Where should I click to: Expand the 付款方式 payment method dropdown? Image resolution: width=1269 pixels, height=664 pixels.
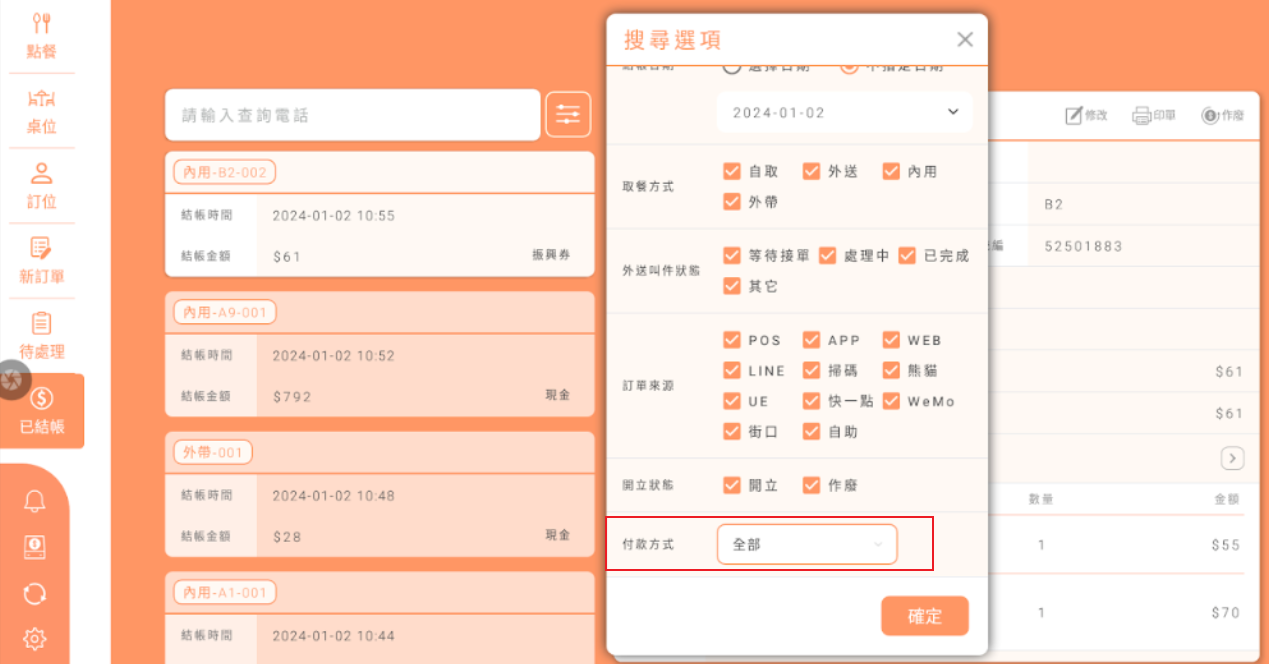(x=807, y=545)
